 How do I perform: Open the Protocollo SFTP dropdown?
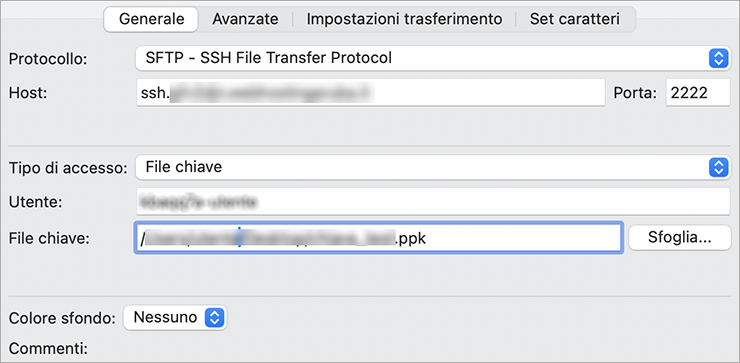432,58
